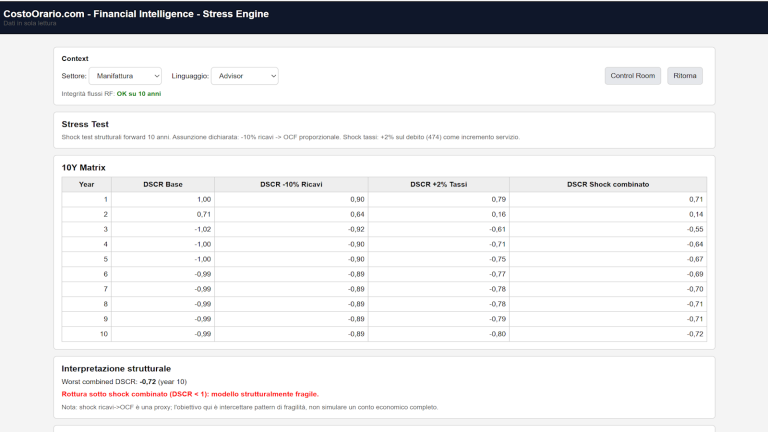Select the Year column header

(87, 184)
